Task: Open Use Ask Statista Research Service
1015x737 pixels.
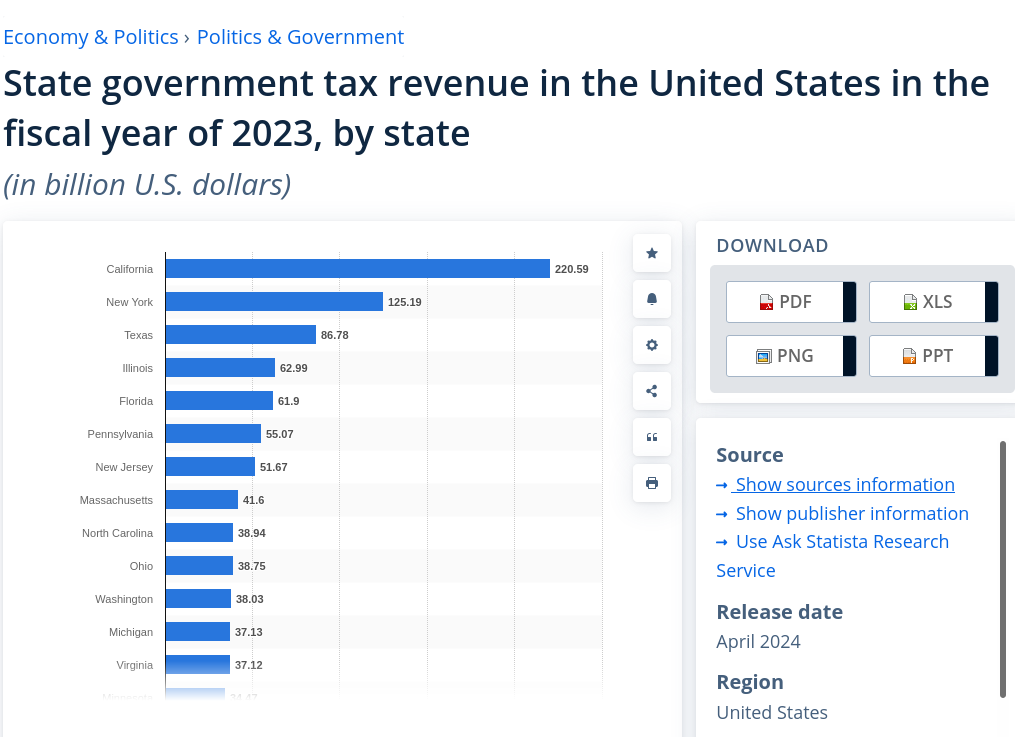Action: tap(841, 542)
